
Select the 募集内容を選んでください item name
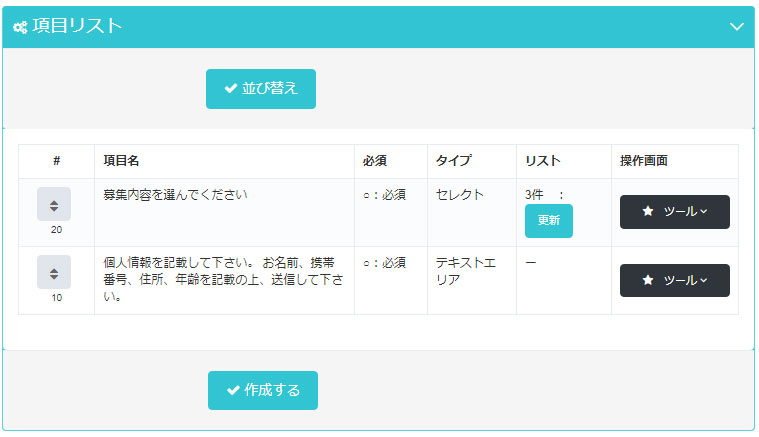point(175,195)
